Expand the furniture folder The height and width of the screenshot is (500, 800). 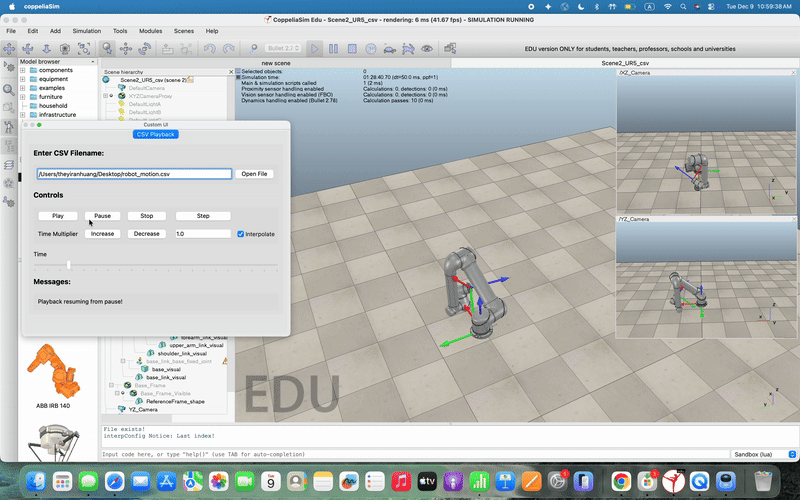tap(22, 97)
